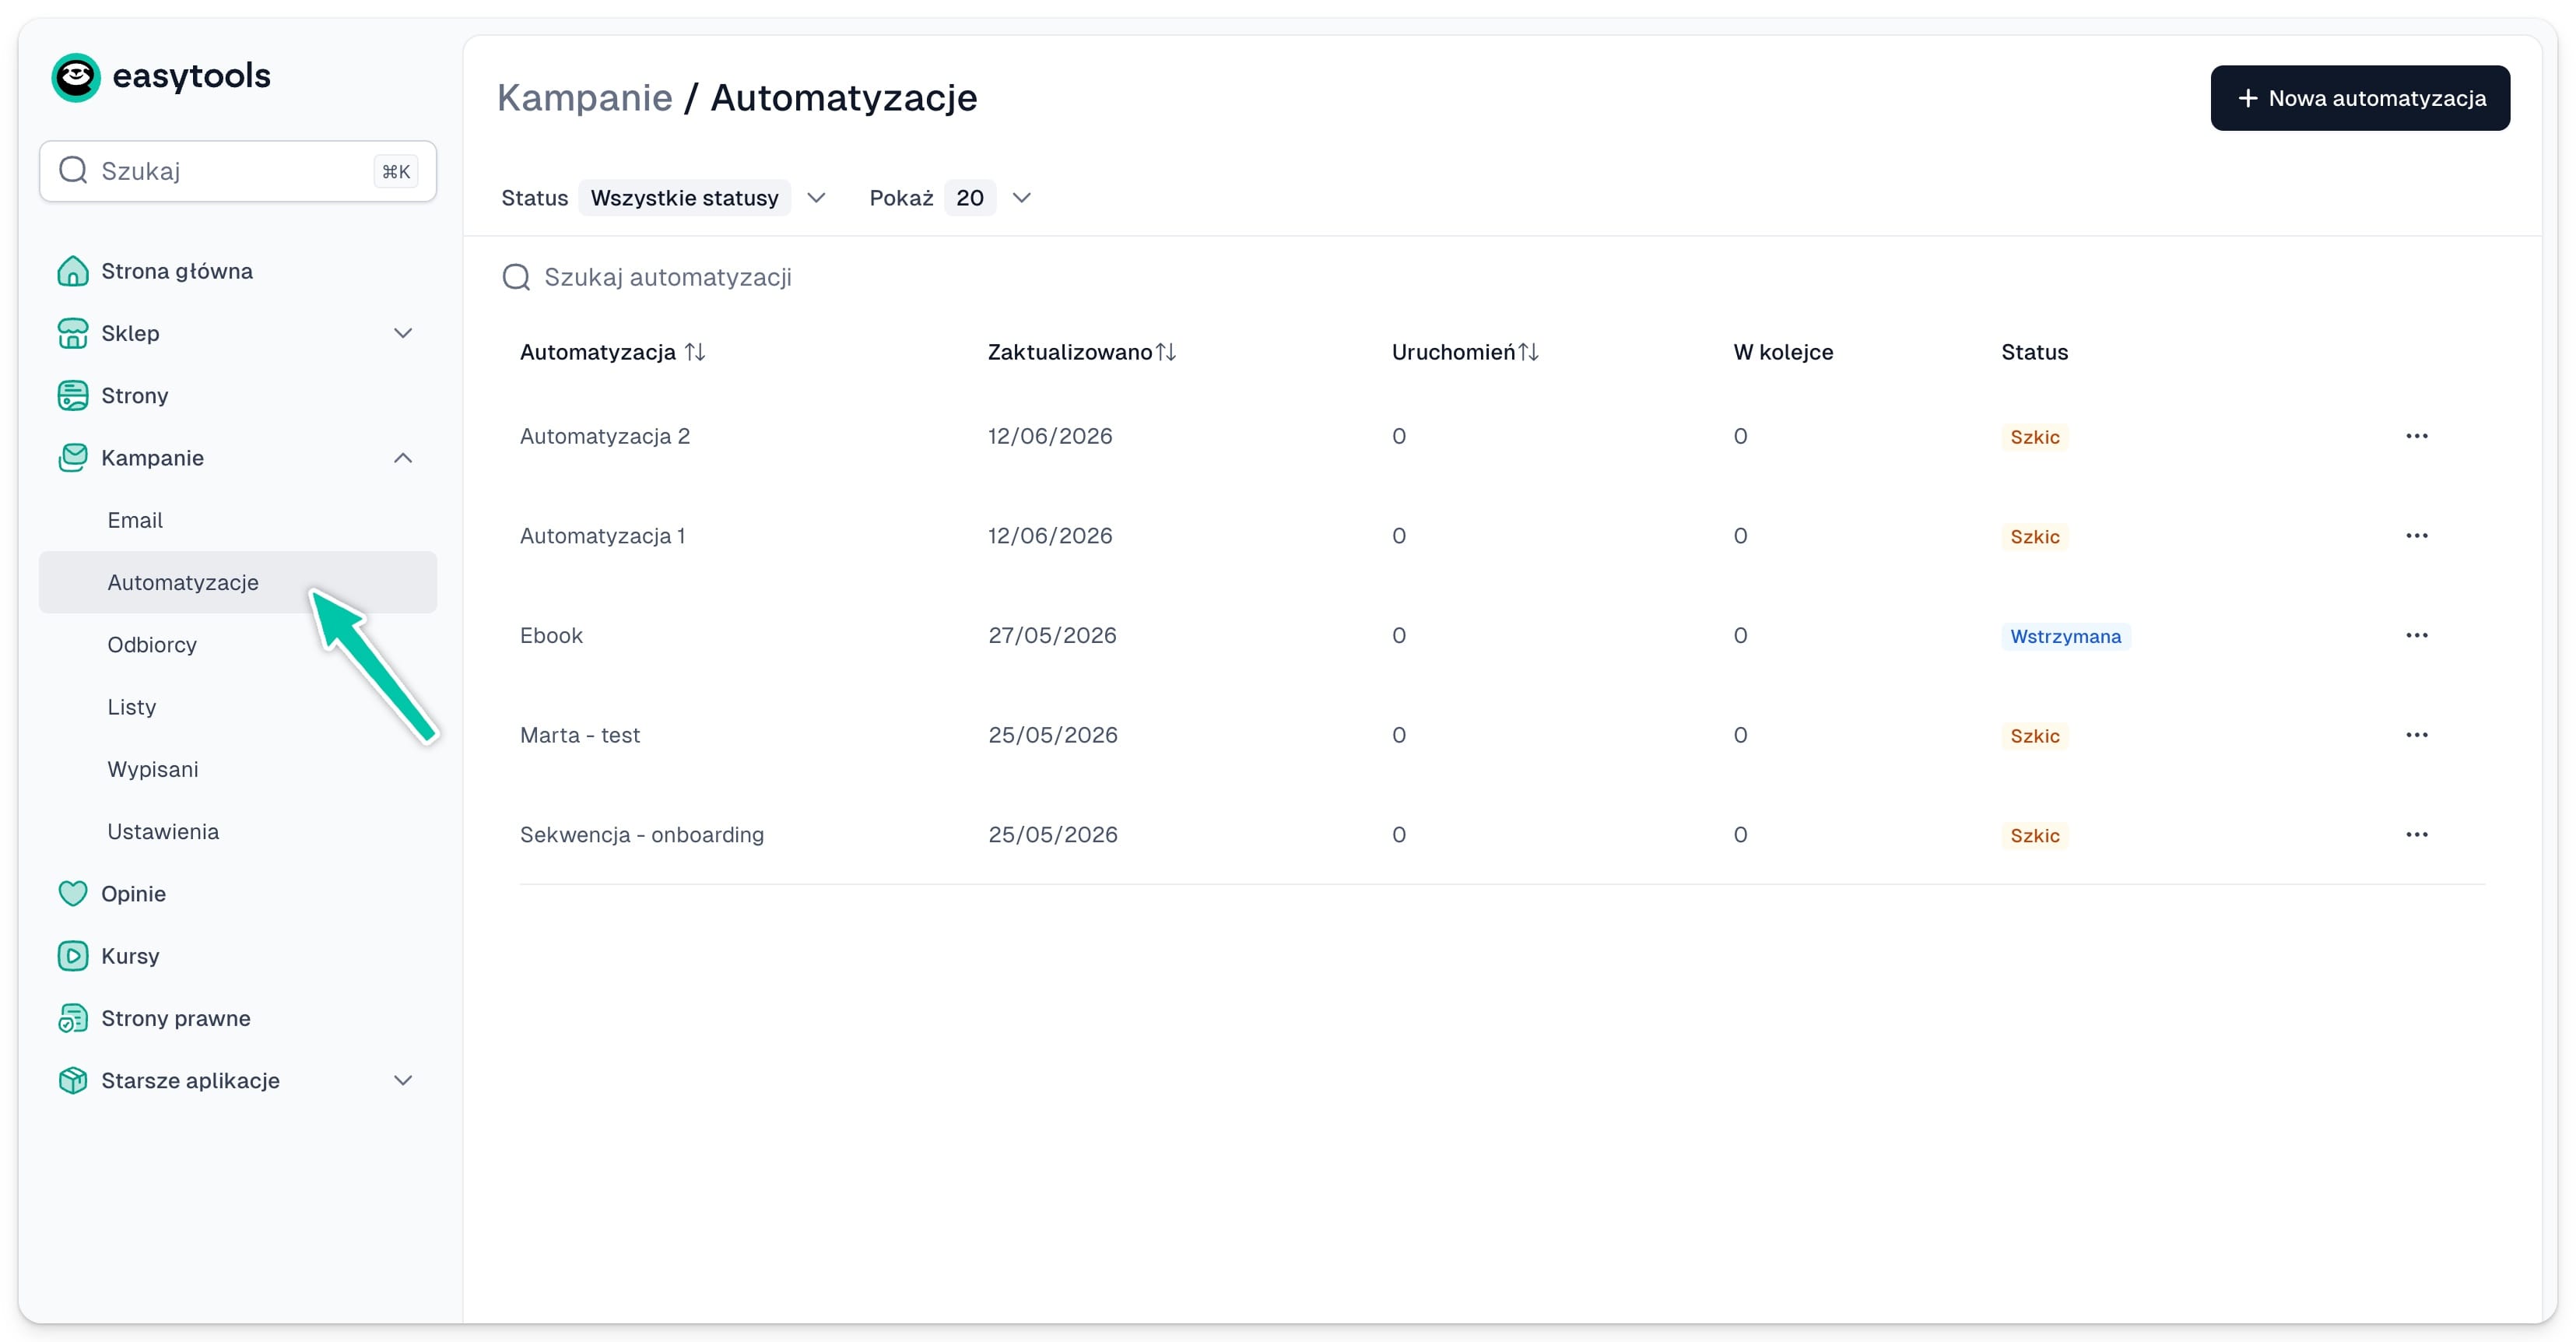The image size is (2576, 1342).
Task: Open the Odbiorcy submenu item
Action: click(237, 645)
